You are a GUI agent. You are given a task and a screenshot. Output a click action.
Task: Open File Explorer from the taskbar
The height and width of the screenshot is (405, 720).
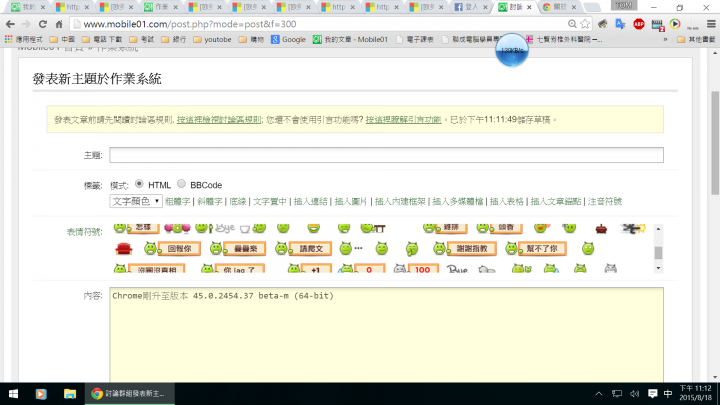click(x=70, y=394)
